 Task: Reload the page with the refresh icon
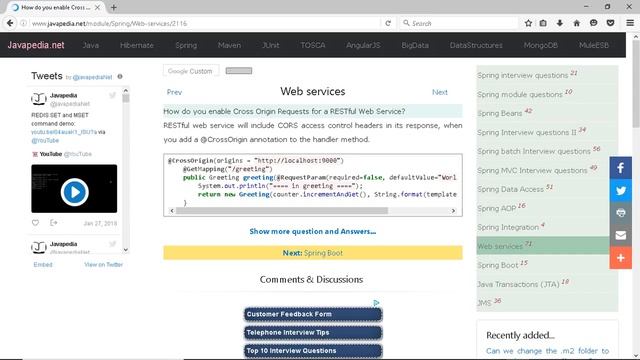pos(388,23)
